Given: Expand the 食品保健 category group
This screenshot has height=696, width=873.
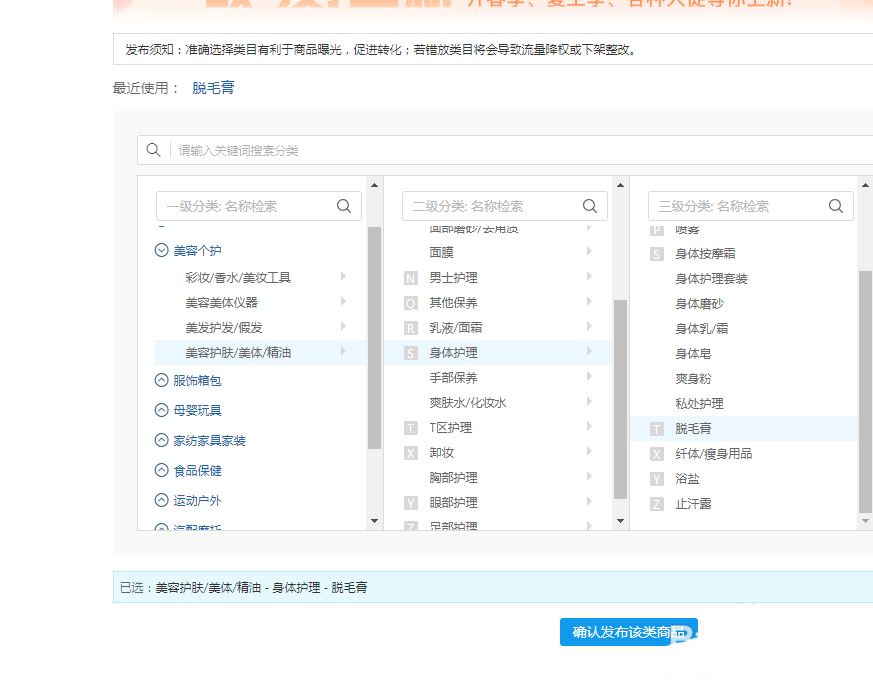Looking at the screenshot, I should coord(161,470).
